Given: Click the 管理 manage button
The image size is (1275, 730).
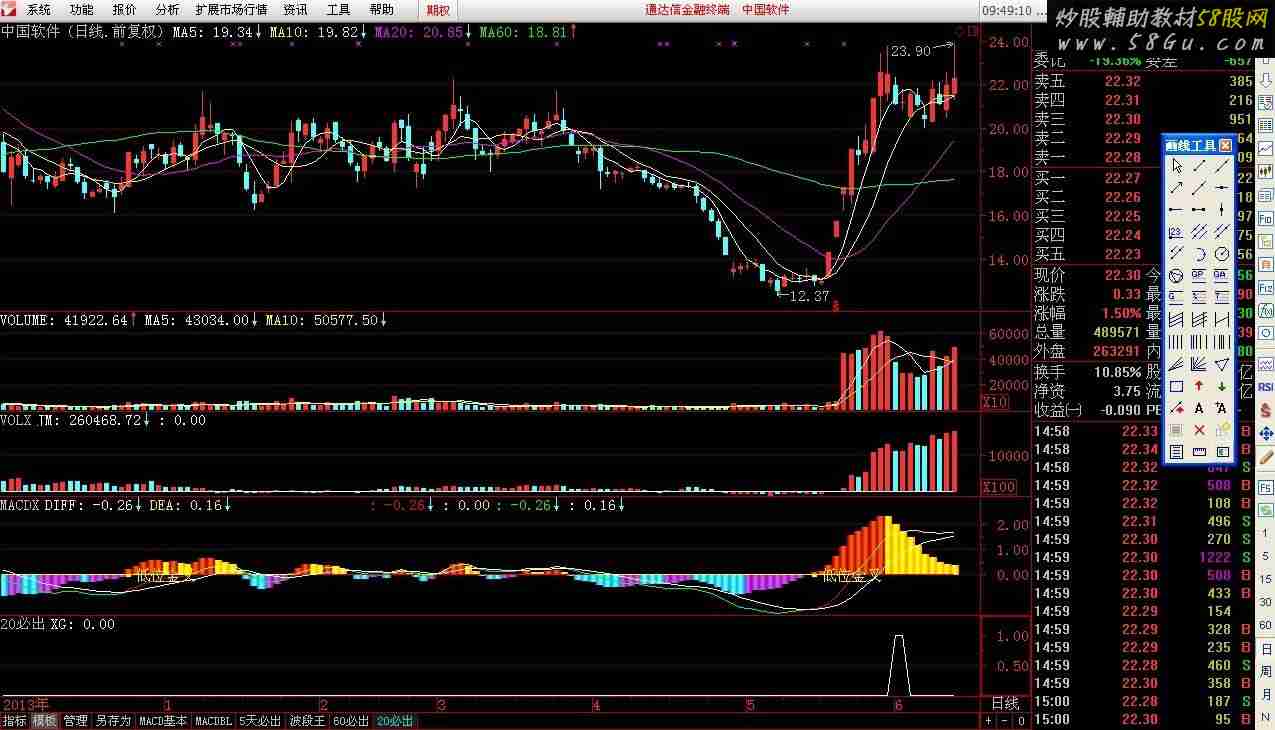Looking at the screenshot, I should (x=75, y=721).
